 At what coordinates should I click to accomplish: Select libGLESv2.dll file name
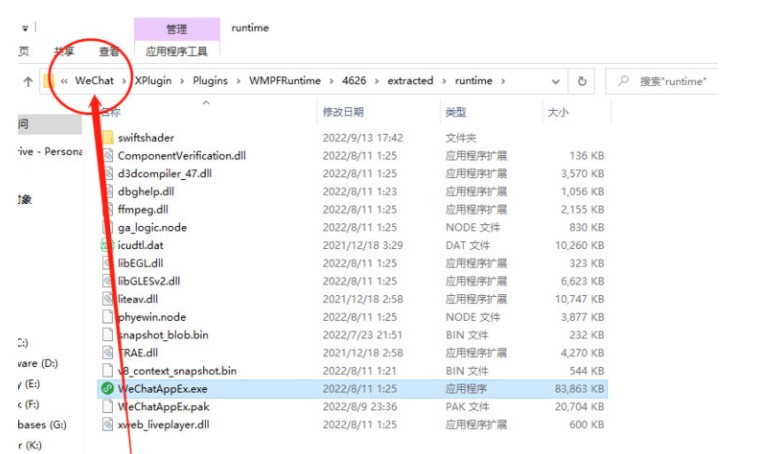149,281
